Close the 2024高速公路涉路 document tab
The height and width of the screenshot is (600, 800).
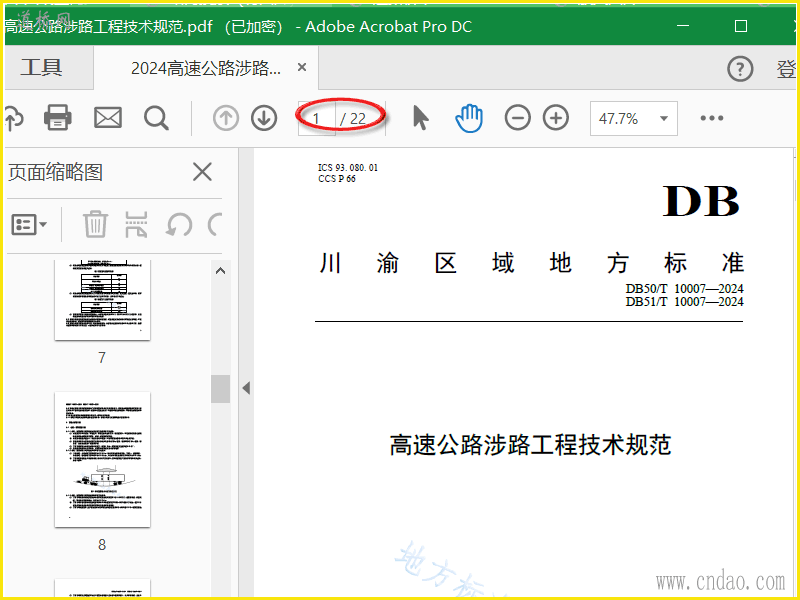[x=302, y=67]
